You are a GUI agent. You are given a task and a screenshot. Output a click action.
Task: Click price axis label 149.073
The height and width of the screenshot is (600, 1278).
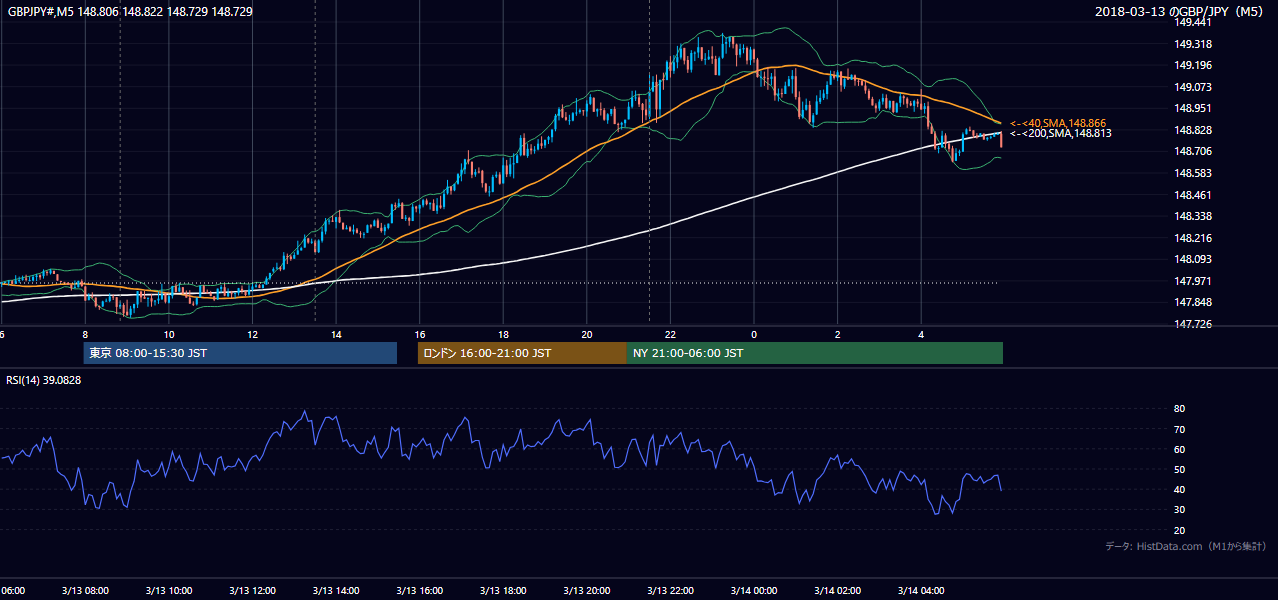[x=1193, y=87]
